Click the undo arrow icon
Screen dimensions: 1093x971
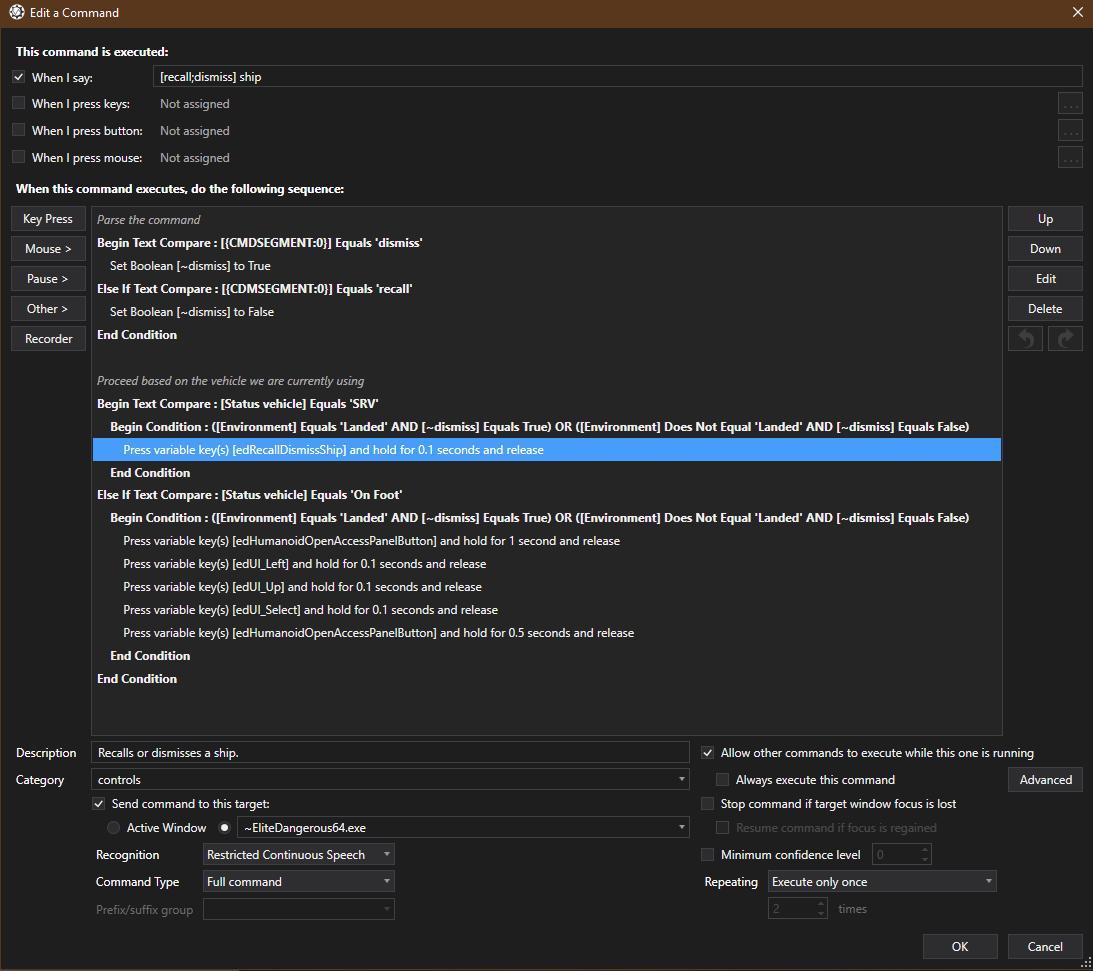click(1025, 339)
